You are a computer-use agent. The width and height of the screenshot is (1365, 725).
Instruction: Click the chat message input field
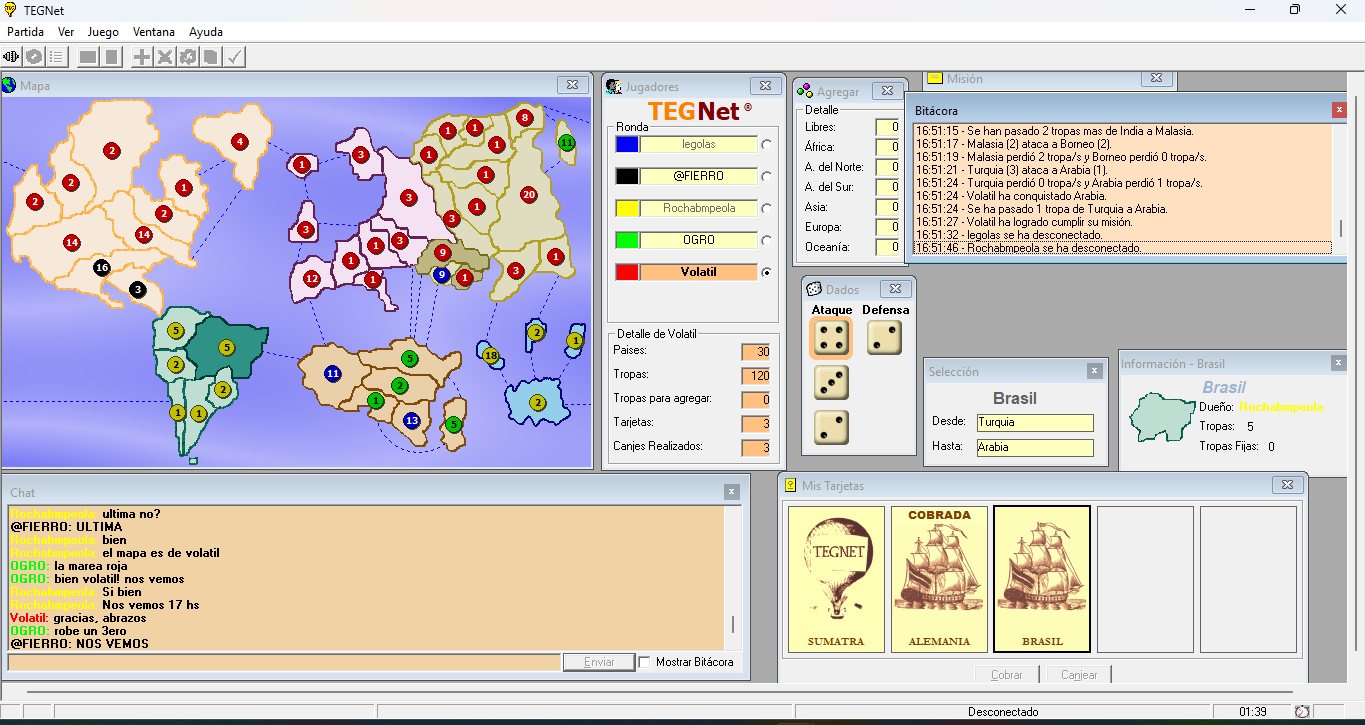(284, 662)
